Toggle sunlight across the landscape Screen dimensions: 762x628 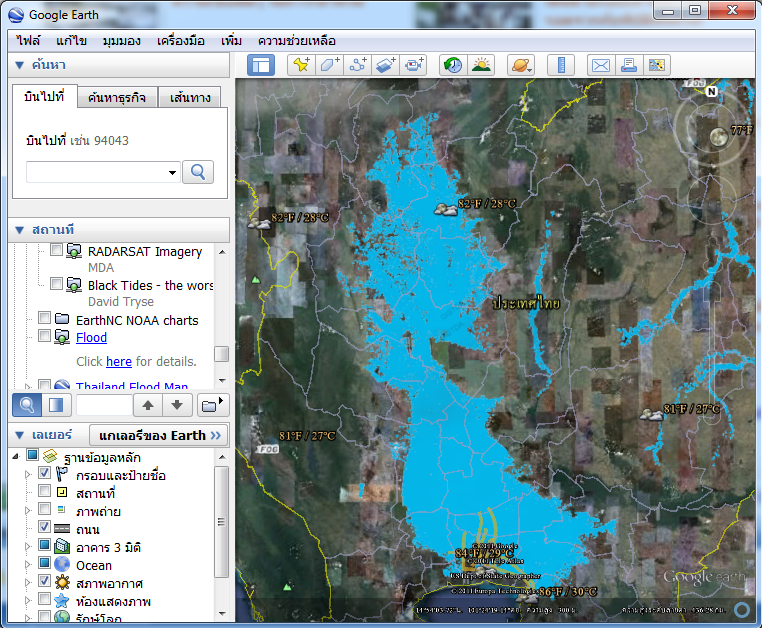482,65
